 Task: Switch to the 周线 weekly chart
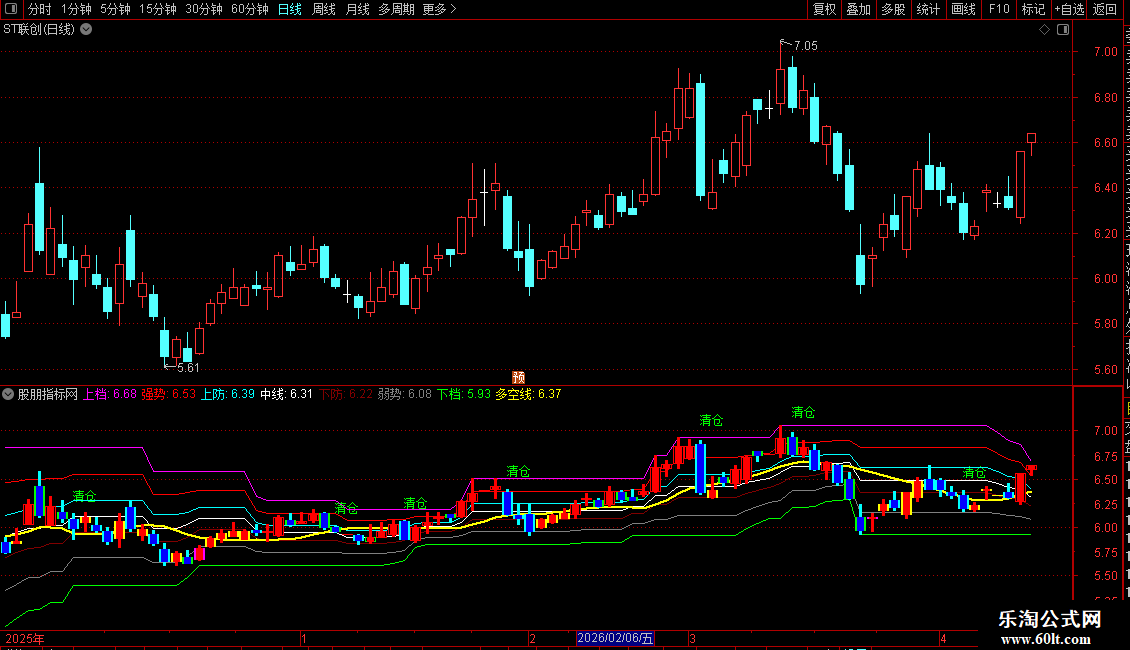click(x=324, y=9)
